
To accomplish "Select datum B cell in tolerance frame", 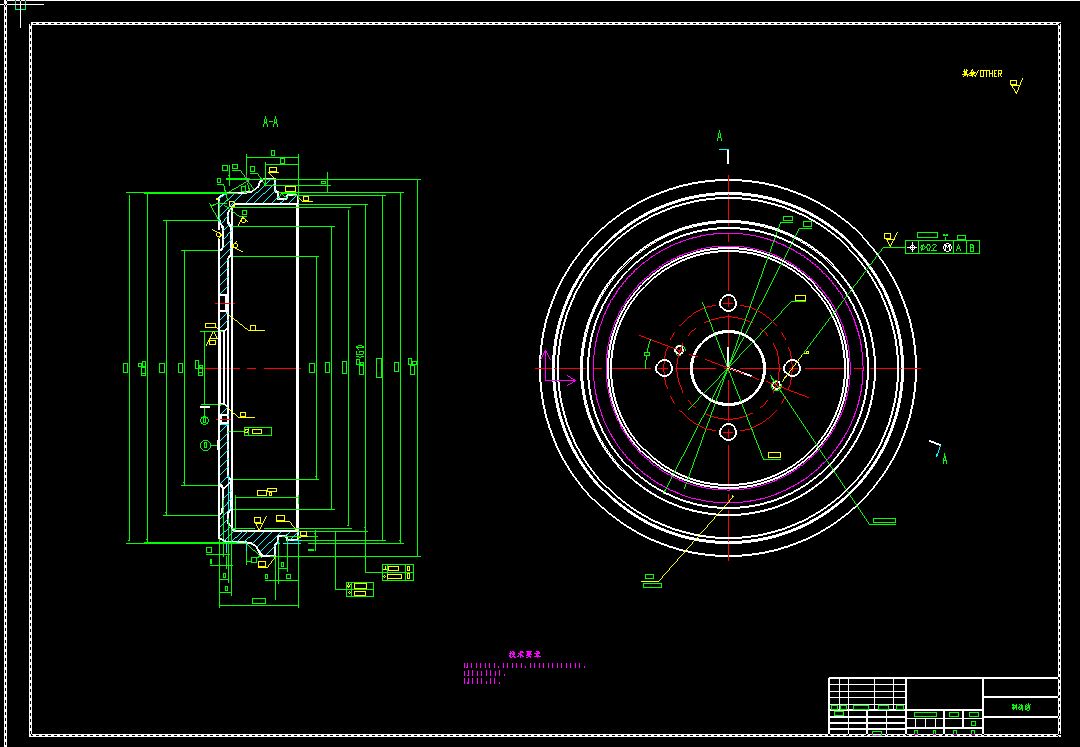I will tap(973, 248).
